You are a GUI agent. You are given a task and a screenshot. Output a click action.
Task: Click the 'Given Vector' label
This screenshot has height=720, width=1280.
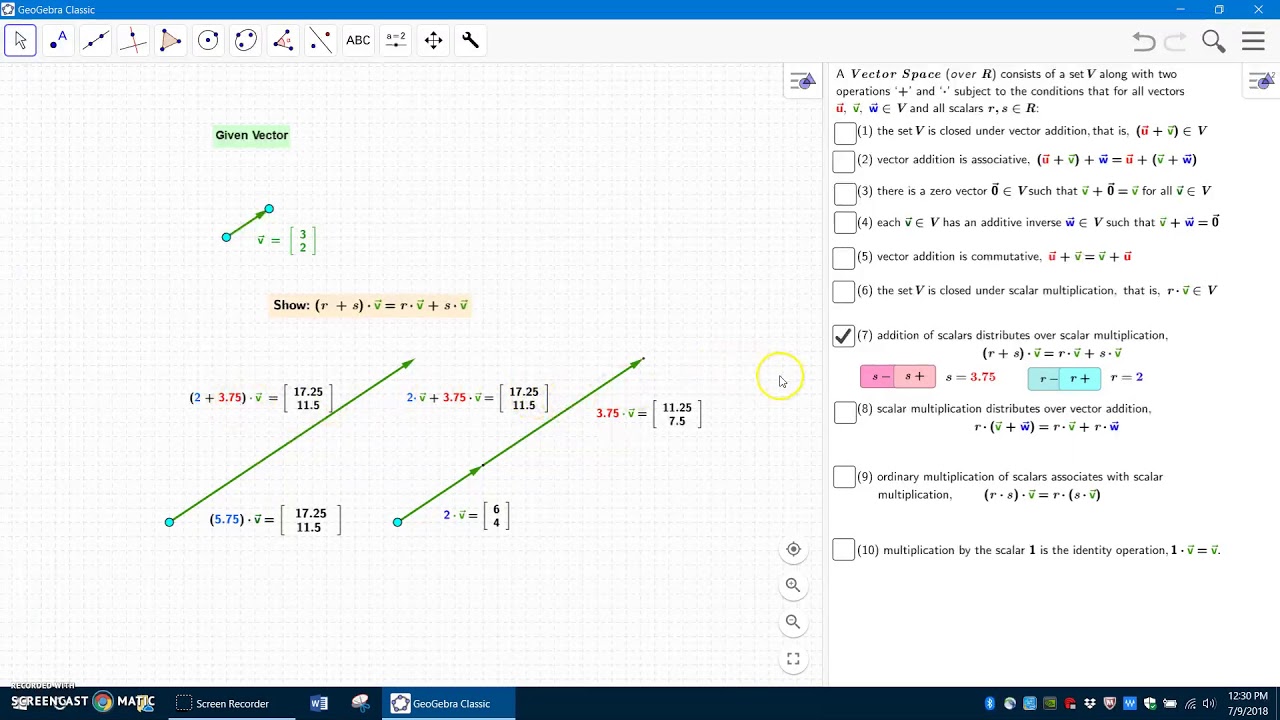click(252, 135)
